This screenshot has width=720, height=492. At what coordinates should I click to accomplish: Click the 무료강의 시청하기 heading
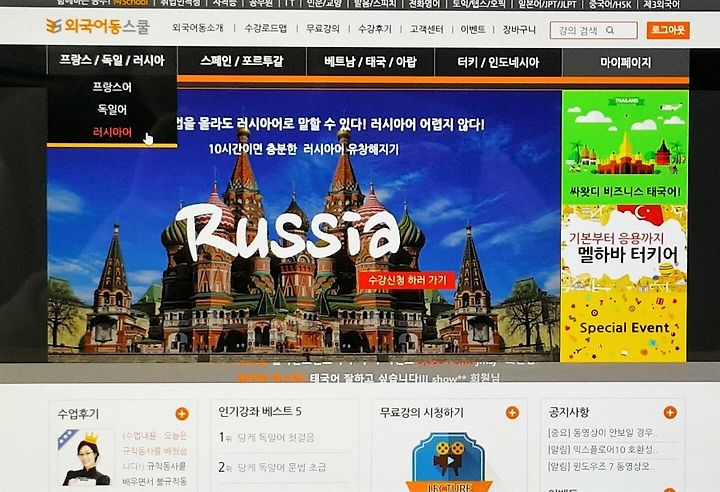[x=422, y=413]
